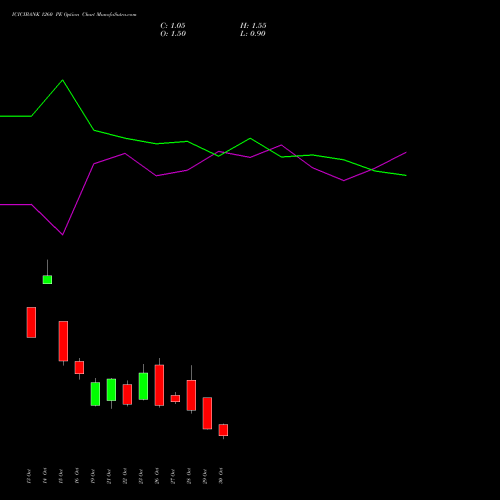
Task: Click the 27 Oct date label
Action: point(173,476)
